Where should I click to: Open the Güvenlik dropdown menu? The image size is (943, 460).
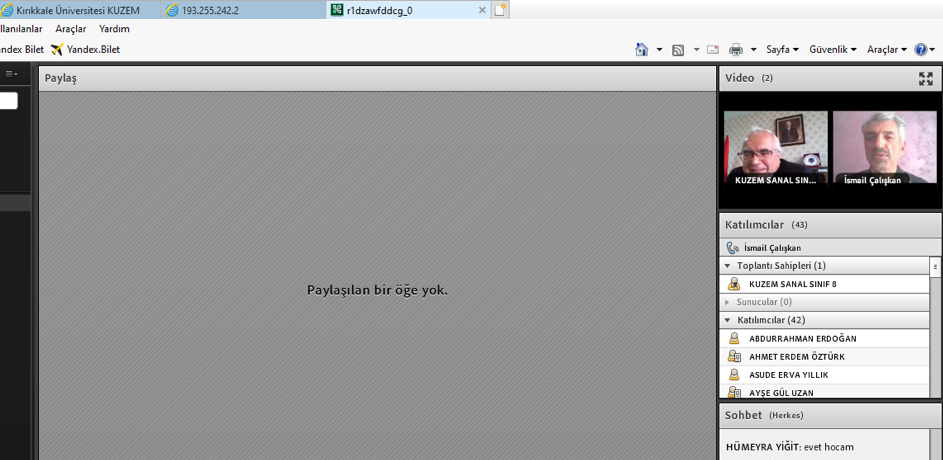click(832, 49)
